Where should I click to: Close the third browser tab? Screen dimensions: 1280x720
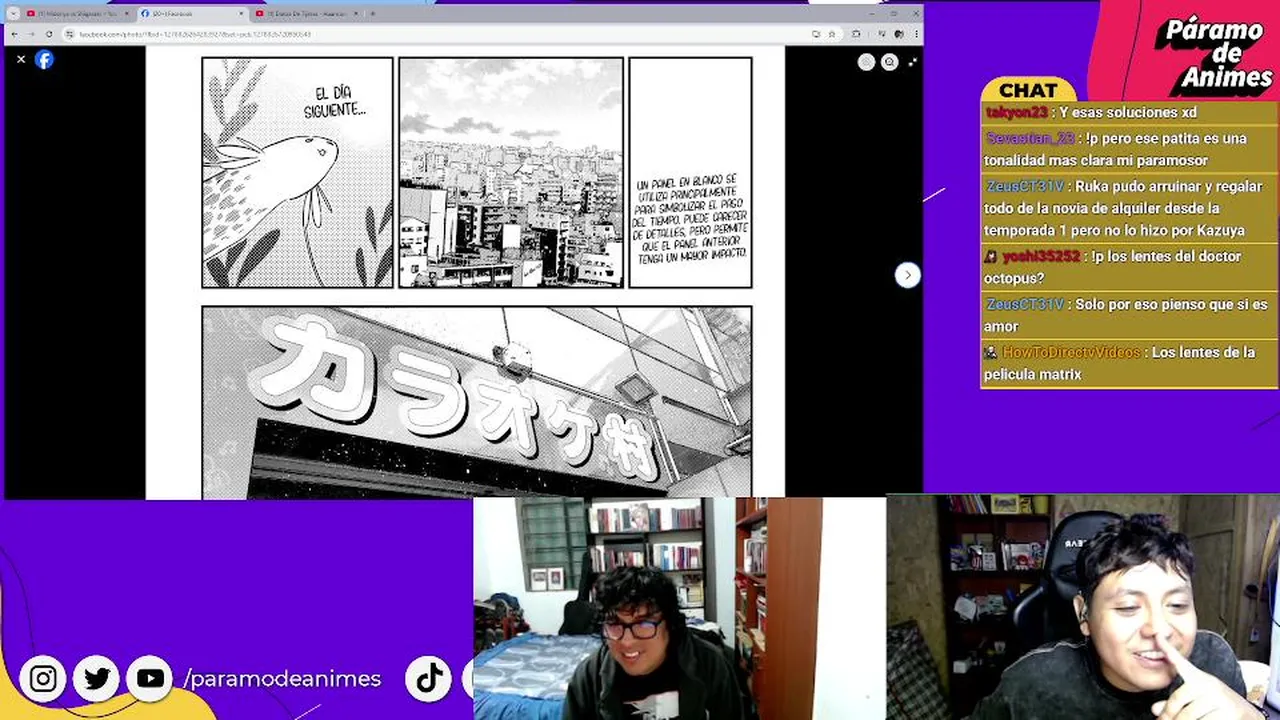point(355,13)
